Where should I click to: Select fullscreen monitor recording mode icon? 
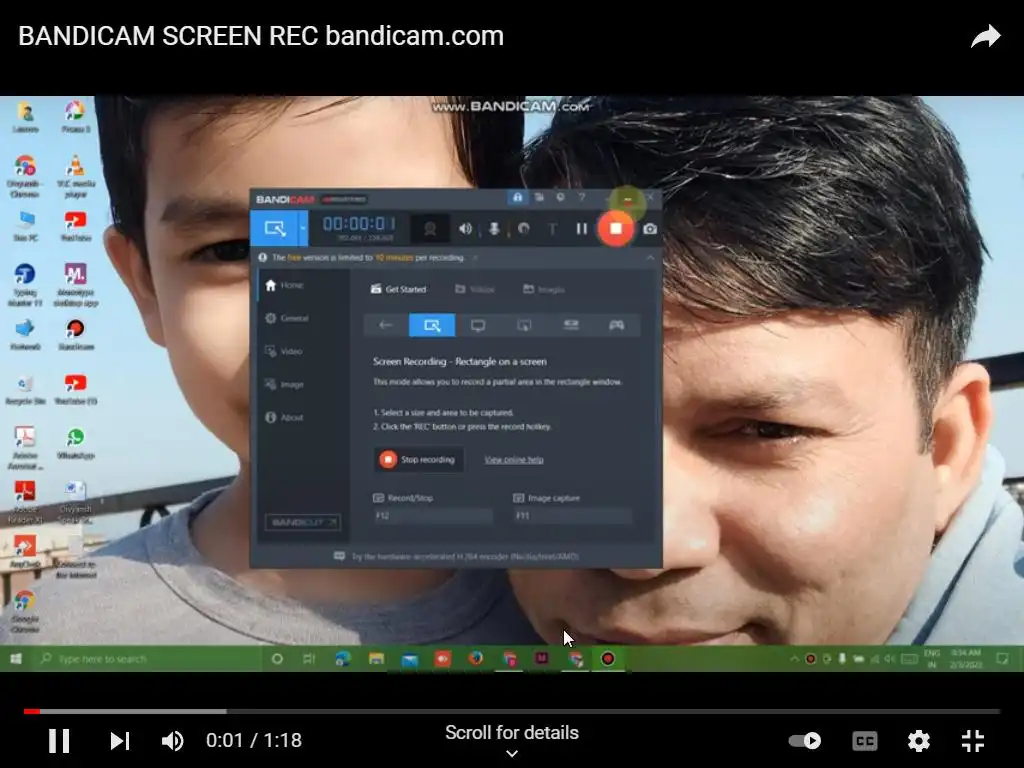tap(478, 325)
